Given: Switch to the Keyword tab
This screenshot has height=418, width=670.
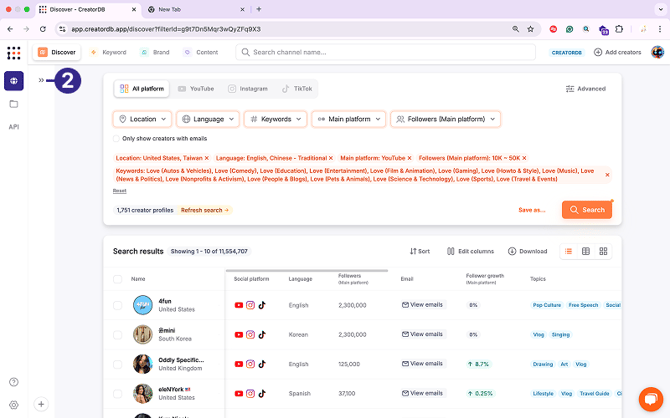Looking at the screenshot, I should pyautogui.click(x=108, y=52).
